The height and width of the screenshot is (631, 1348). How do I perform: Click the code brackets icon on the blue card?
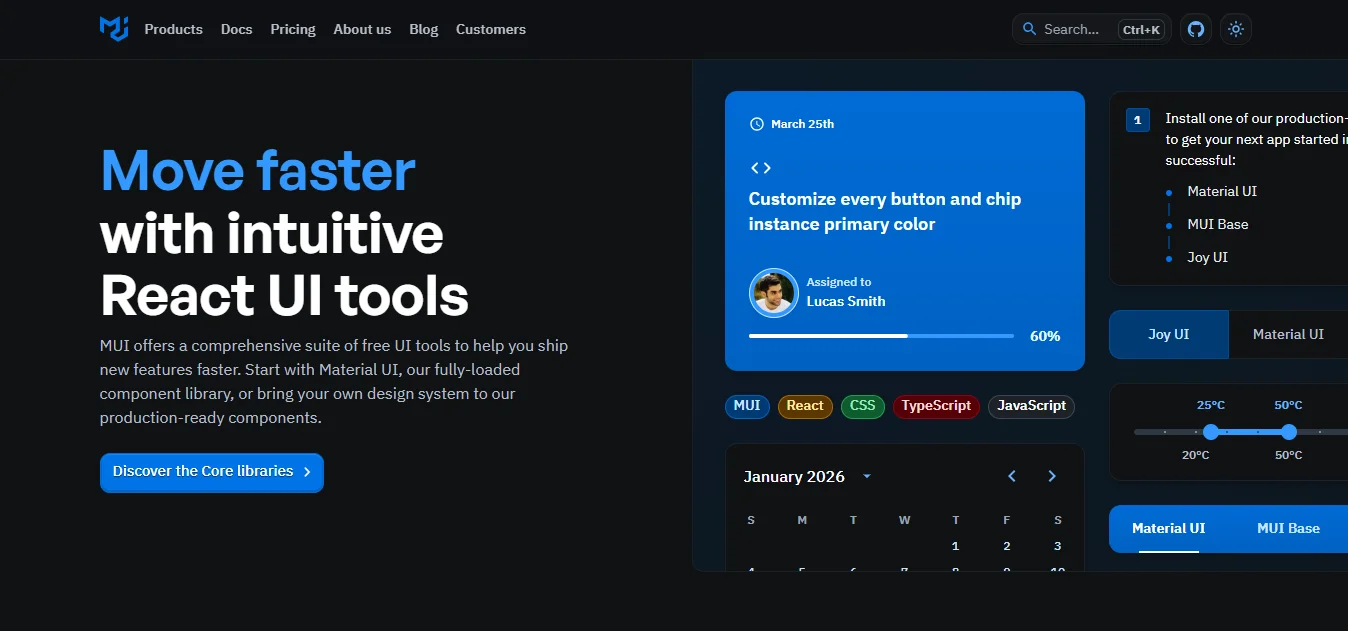tap(760, 167)
